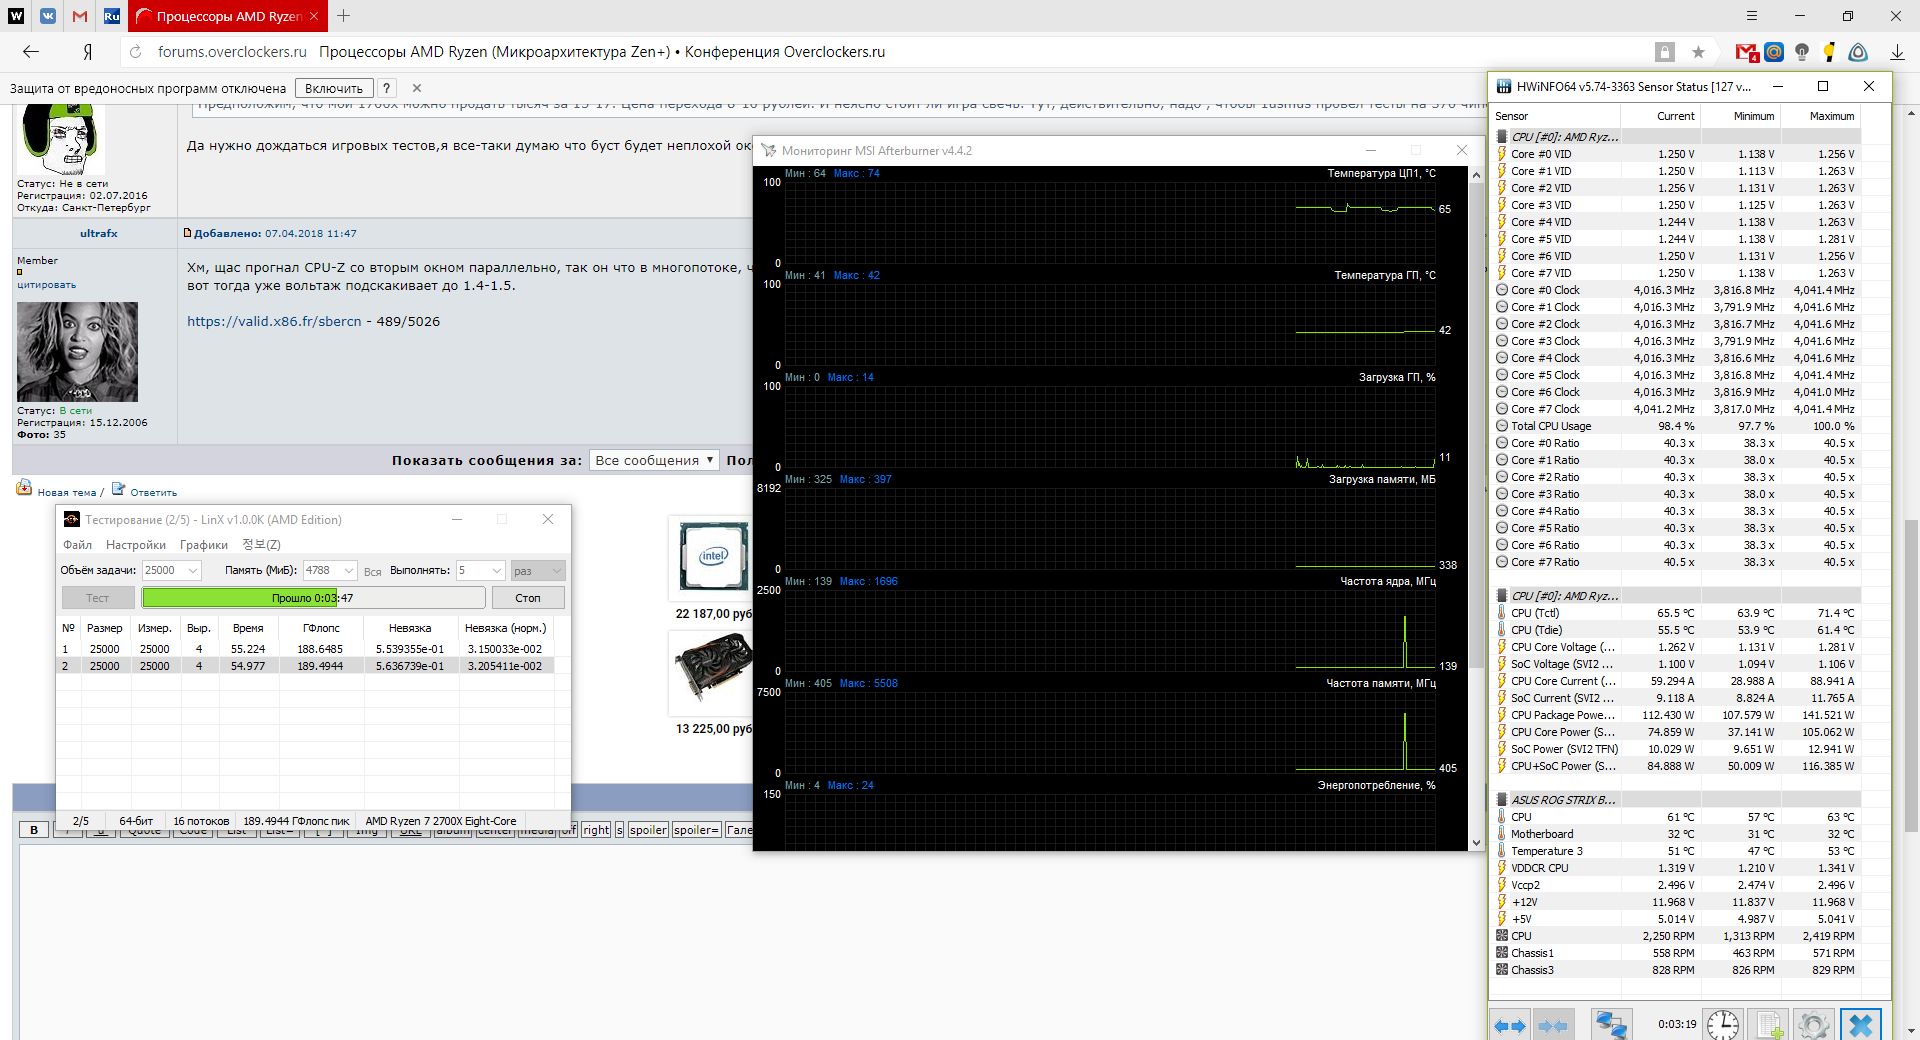Open the 정보(Z) menu in LinX

(261, 545)
